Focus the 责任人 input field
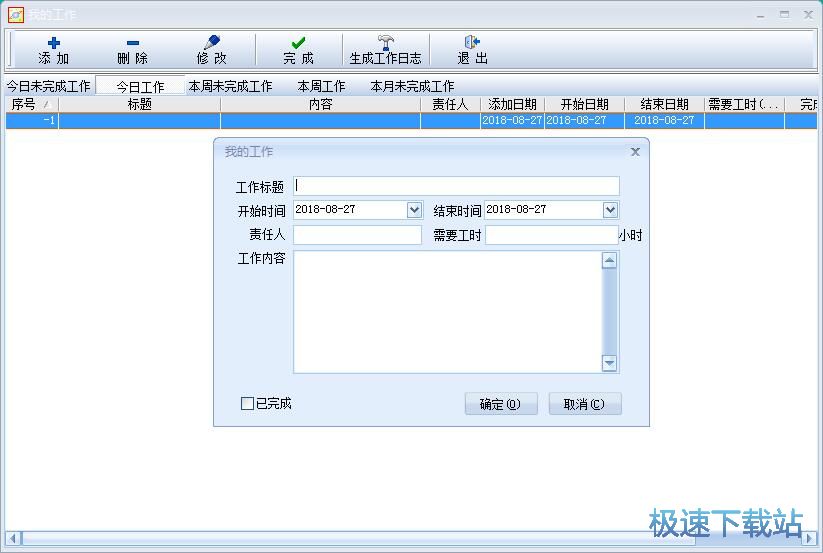 point(357,235)
